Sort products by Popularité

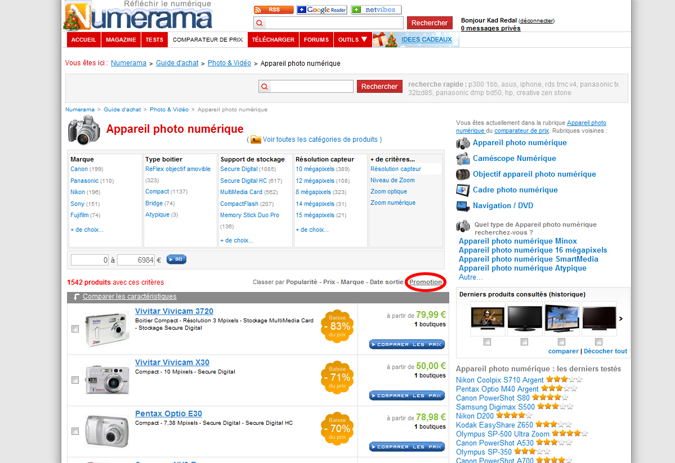[x=301, y=282]
